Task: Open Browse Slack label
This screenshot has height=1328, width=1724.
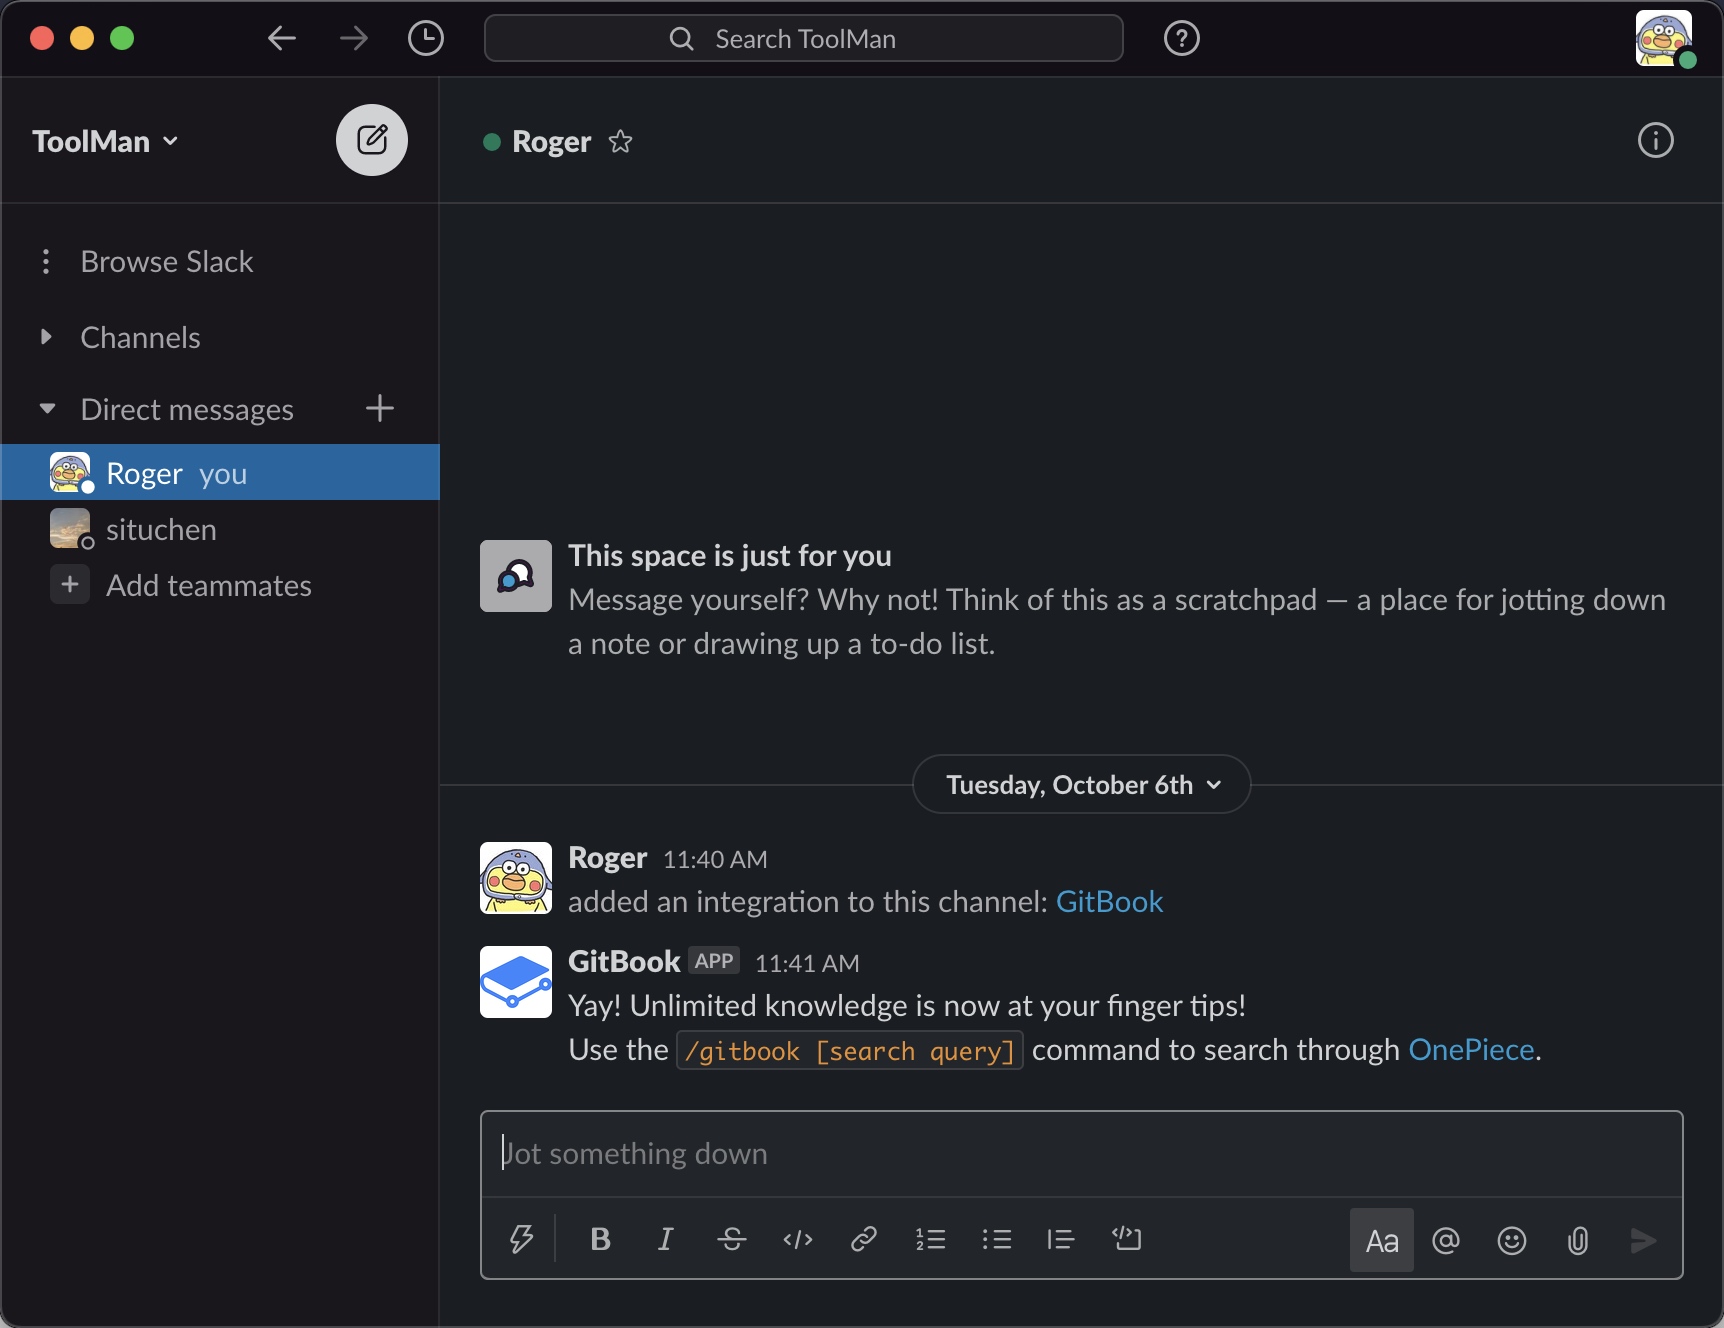Action: click(167, 261)
